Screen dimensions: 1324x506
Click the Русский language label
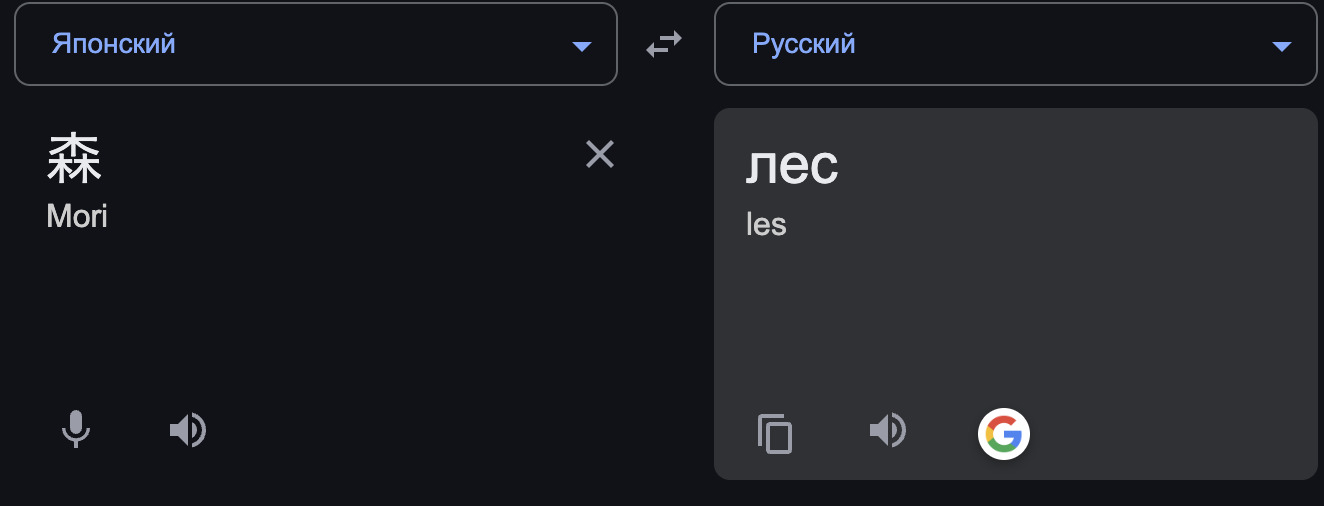[803, 44]
